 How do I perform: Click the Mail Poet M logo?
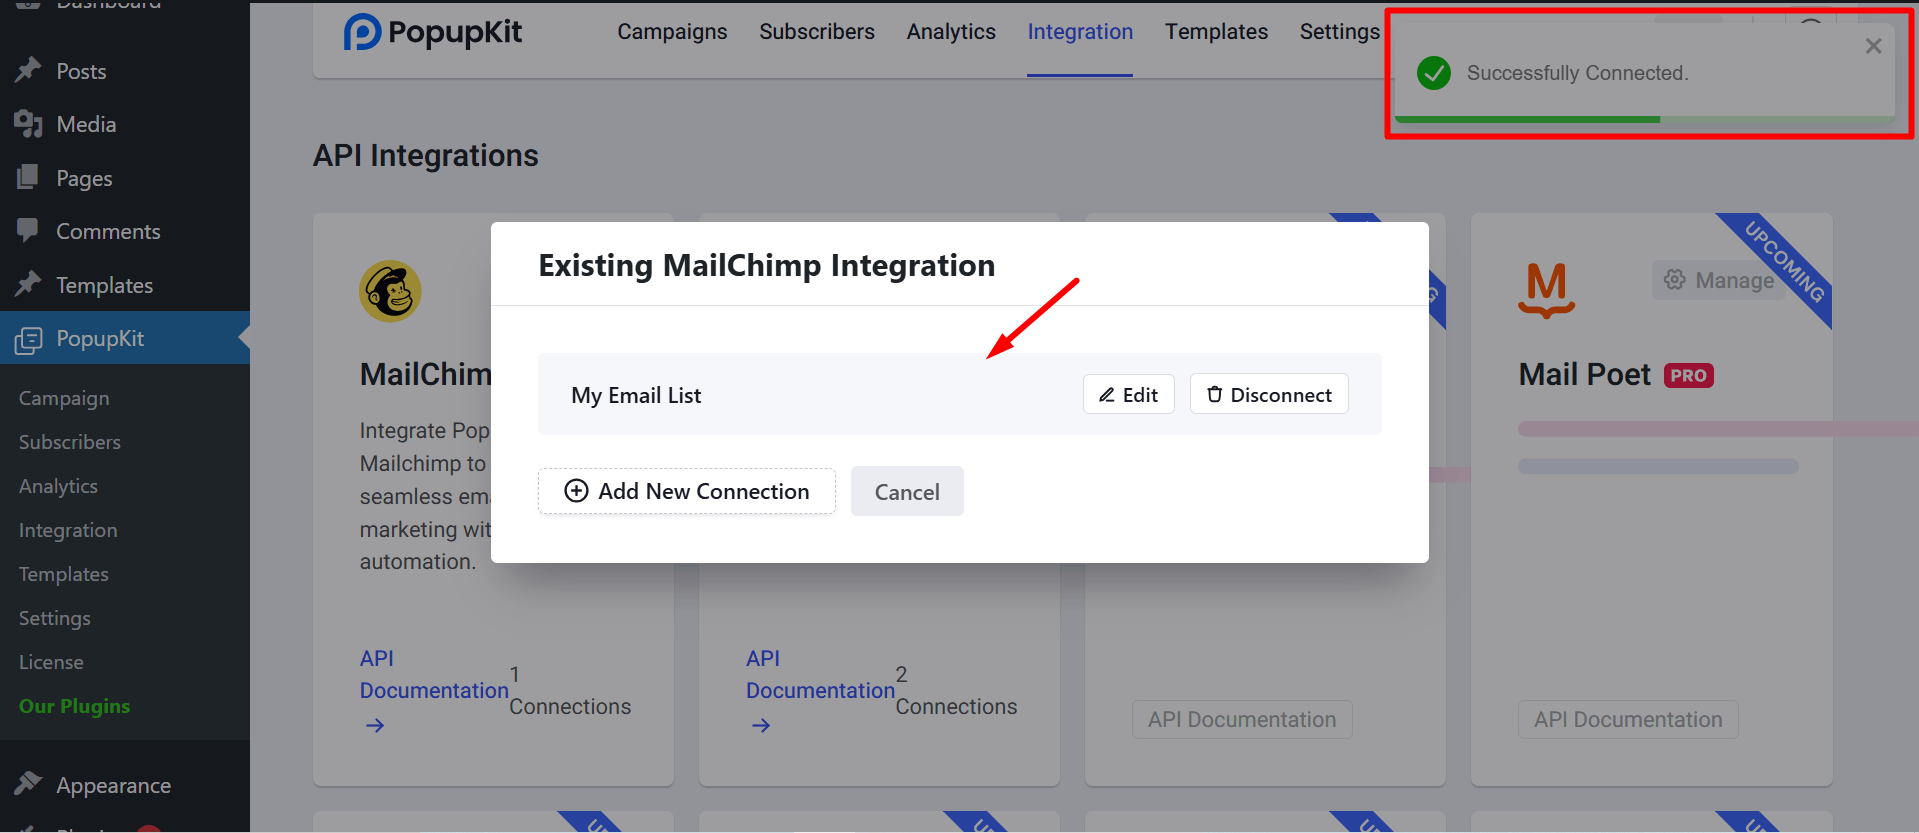point(1546,290)
